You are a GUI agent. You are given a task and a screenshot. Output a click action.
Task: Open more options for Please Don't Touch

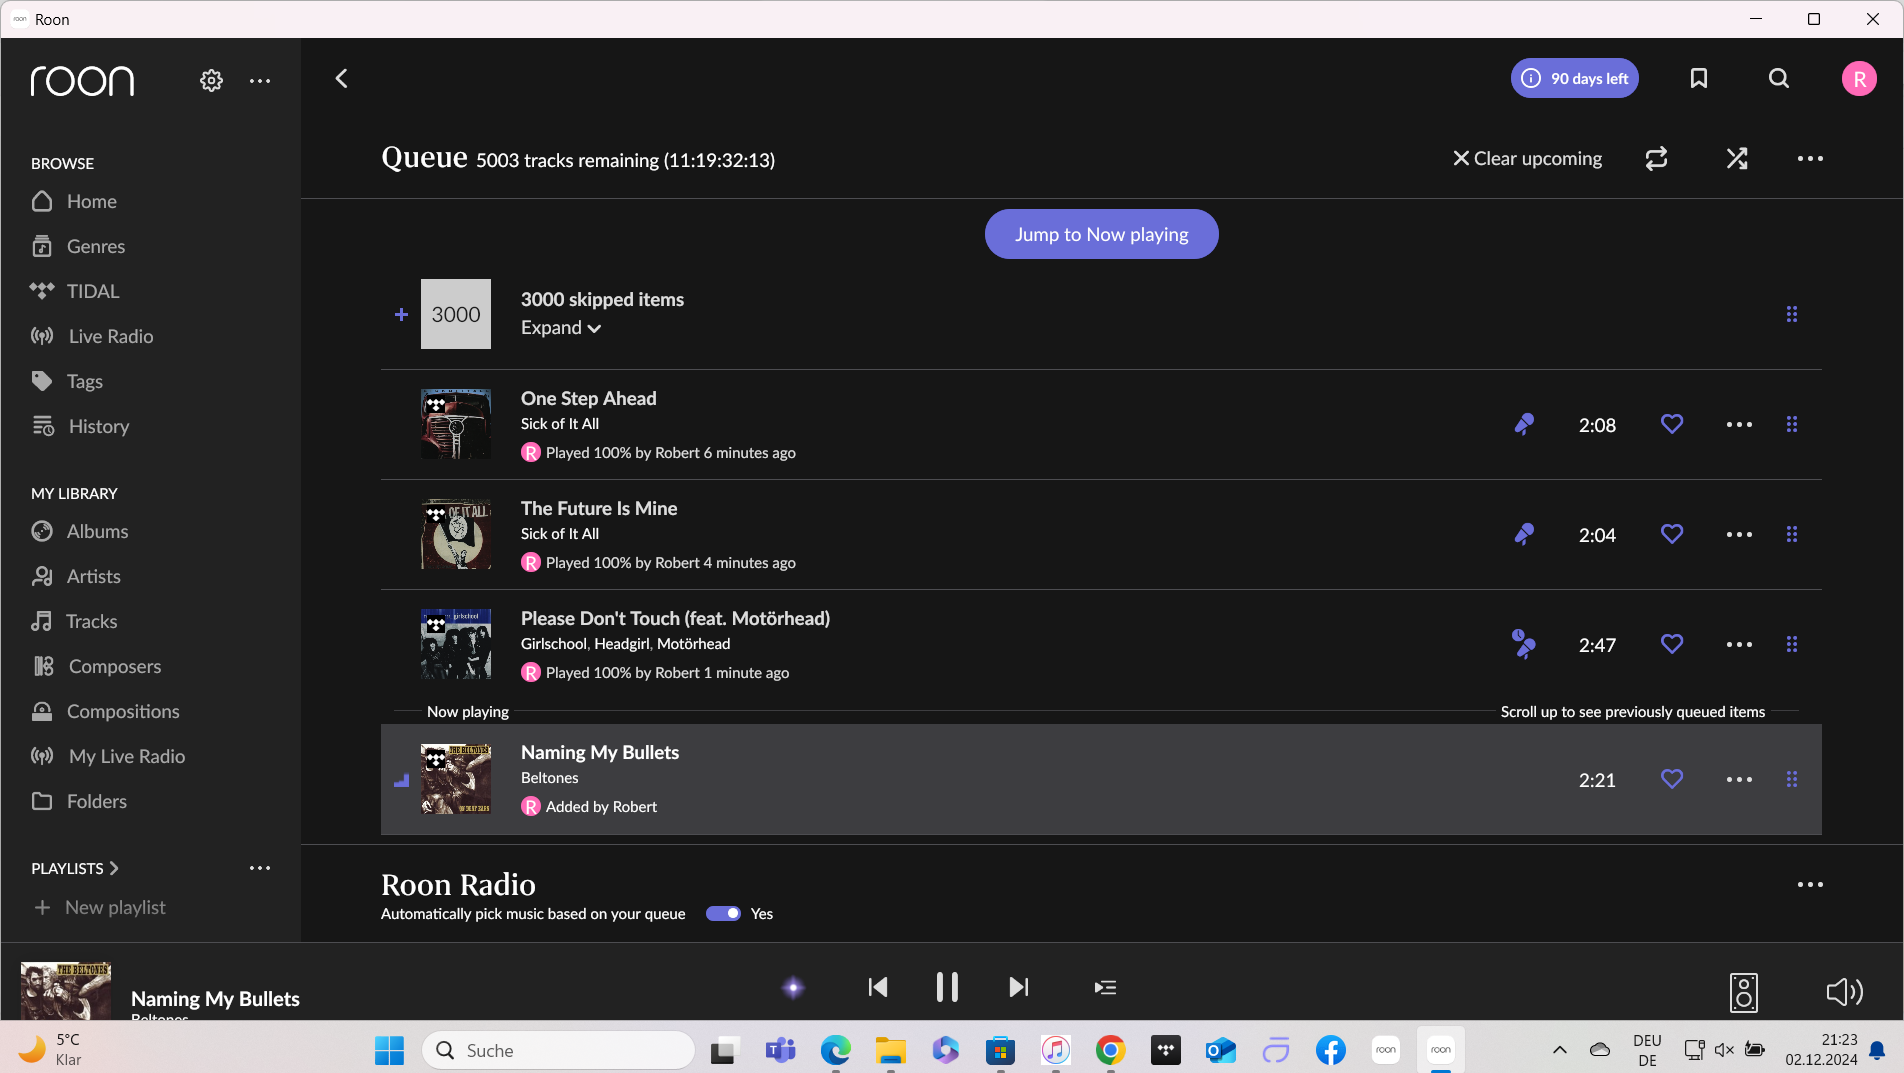click(1739, 644)
